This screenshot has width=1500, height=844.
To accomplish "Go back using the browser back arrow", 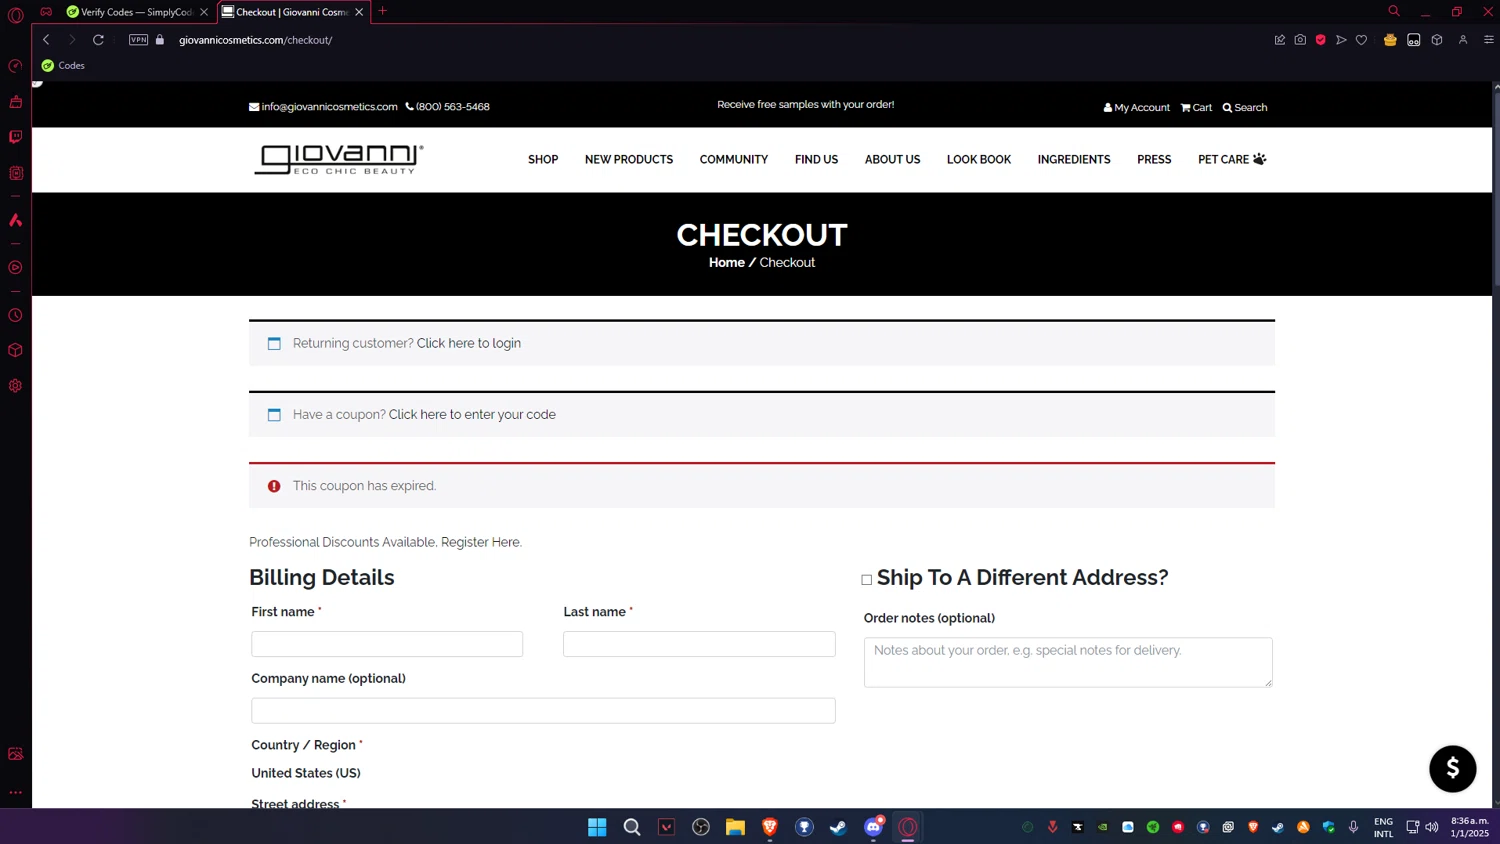I will pos(46,40).
